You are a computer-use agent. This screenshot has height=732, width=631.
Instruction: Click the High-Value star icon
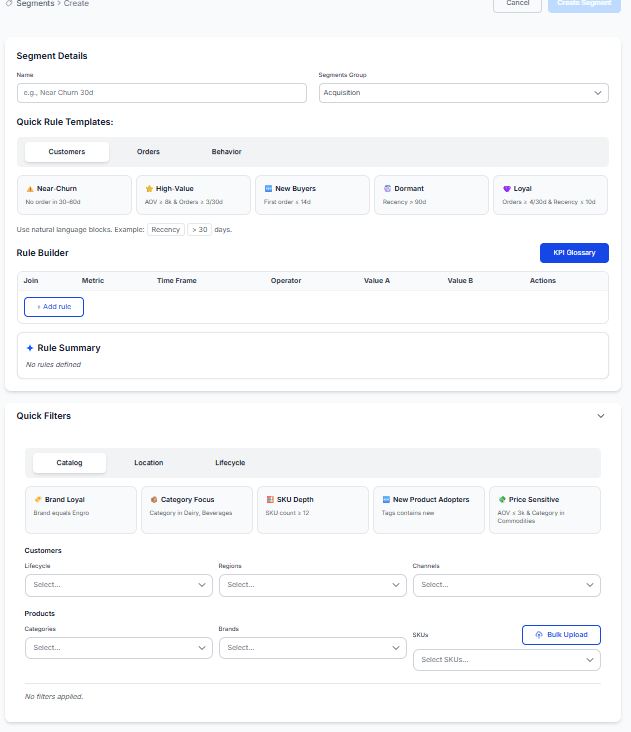[149, 188]
